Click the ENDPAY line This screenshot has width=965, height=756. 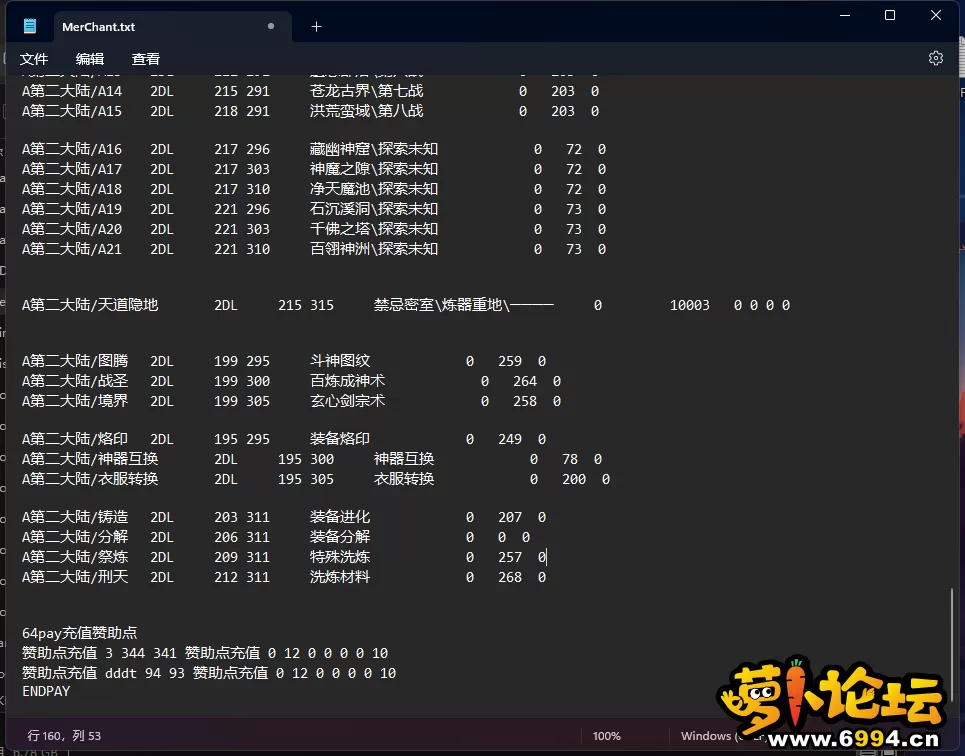pos(46,691)
